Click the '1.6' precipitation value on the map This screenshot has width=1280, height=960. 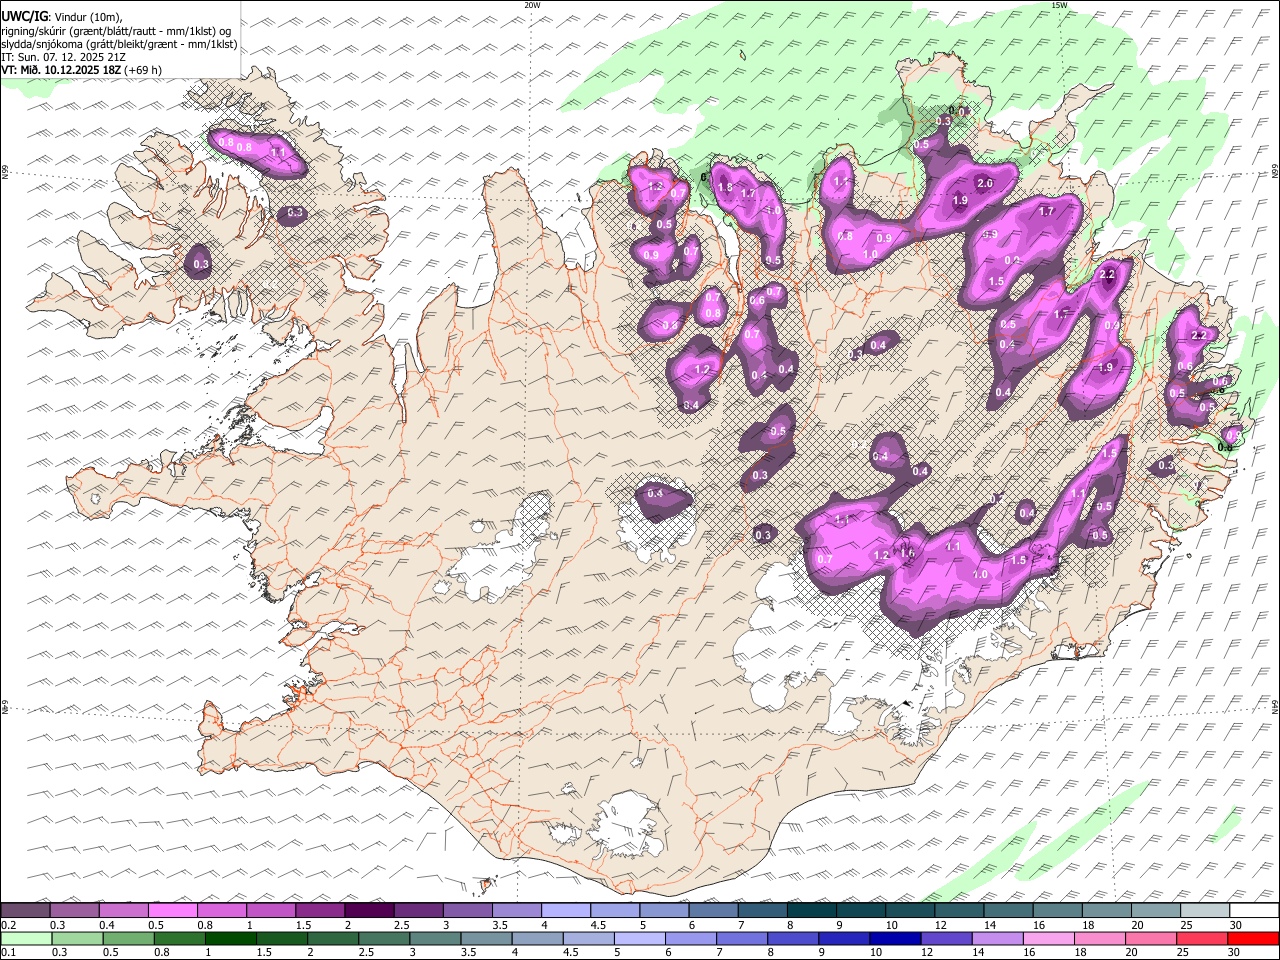pyautogui.click(x=907, y=553)
